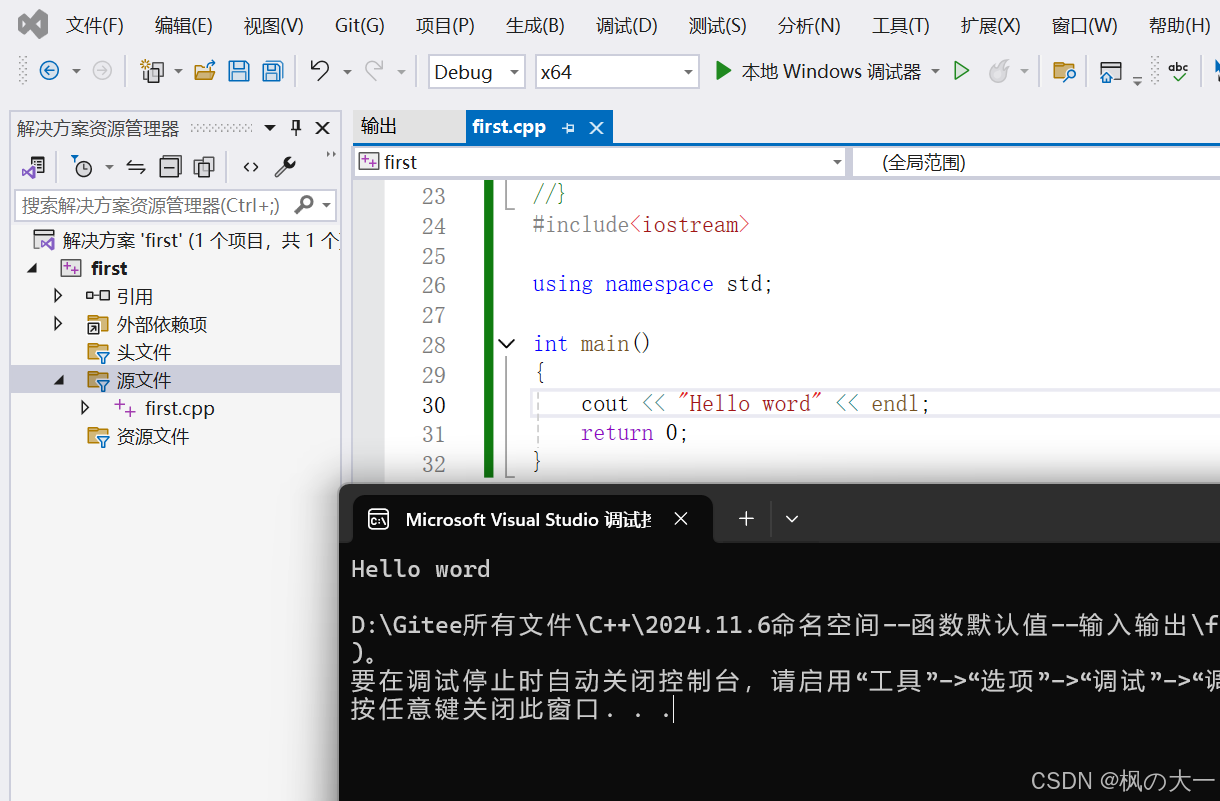This screenshot has width=1220, height=801.
Task: Open Solution Explorer window options dropdown arrow
Action: pyautogui.click(x=270, y=128)
